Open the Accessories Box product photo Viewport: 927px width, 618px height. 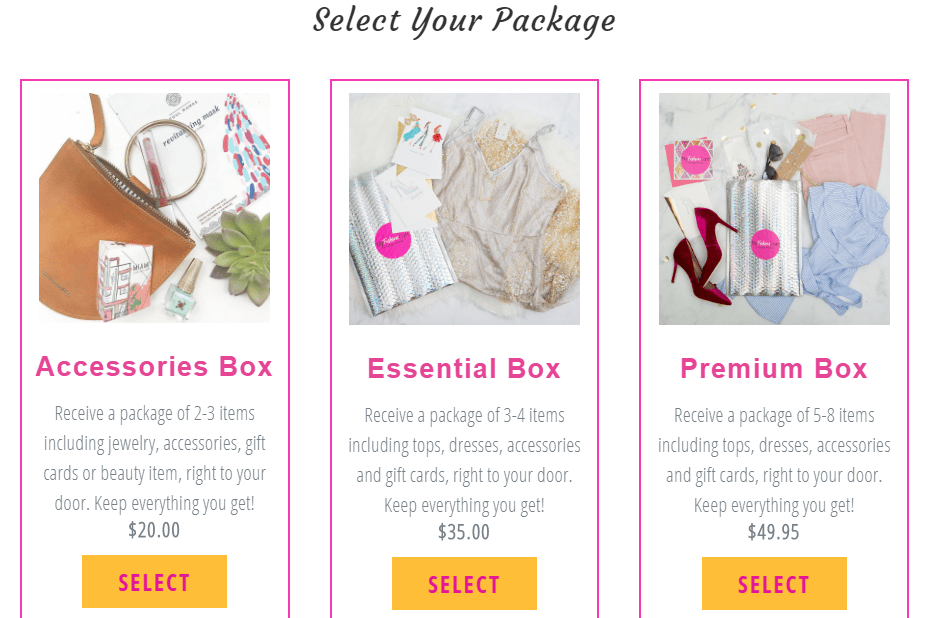[x=154, y=208]
